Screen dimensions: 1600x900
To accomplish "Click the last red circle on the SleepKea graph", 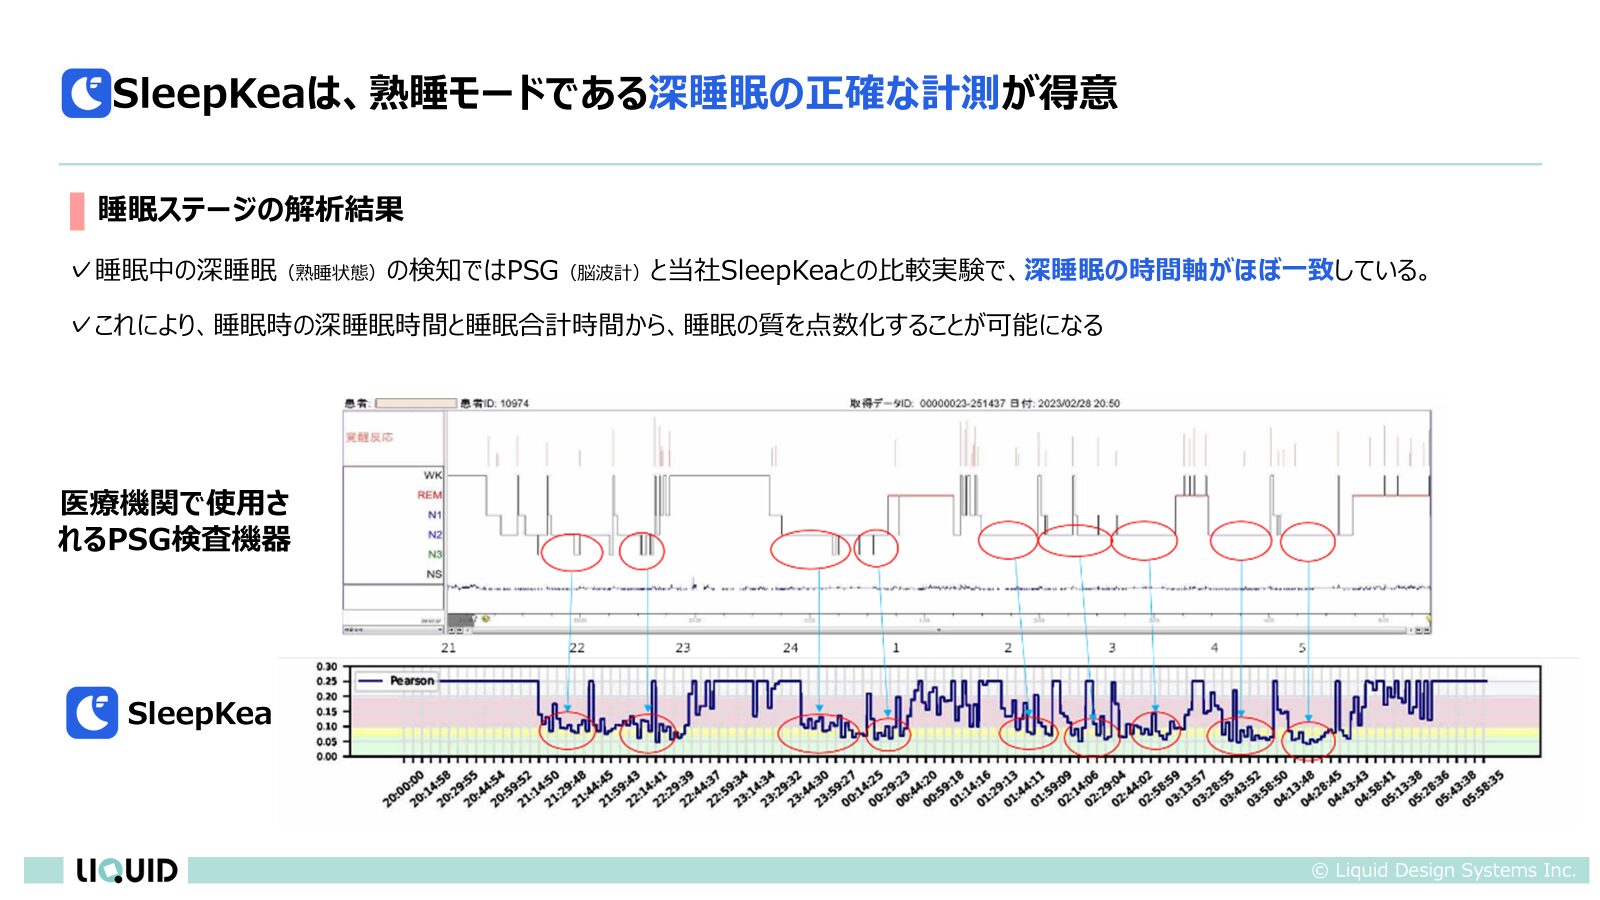I will [1308, 739].
